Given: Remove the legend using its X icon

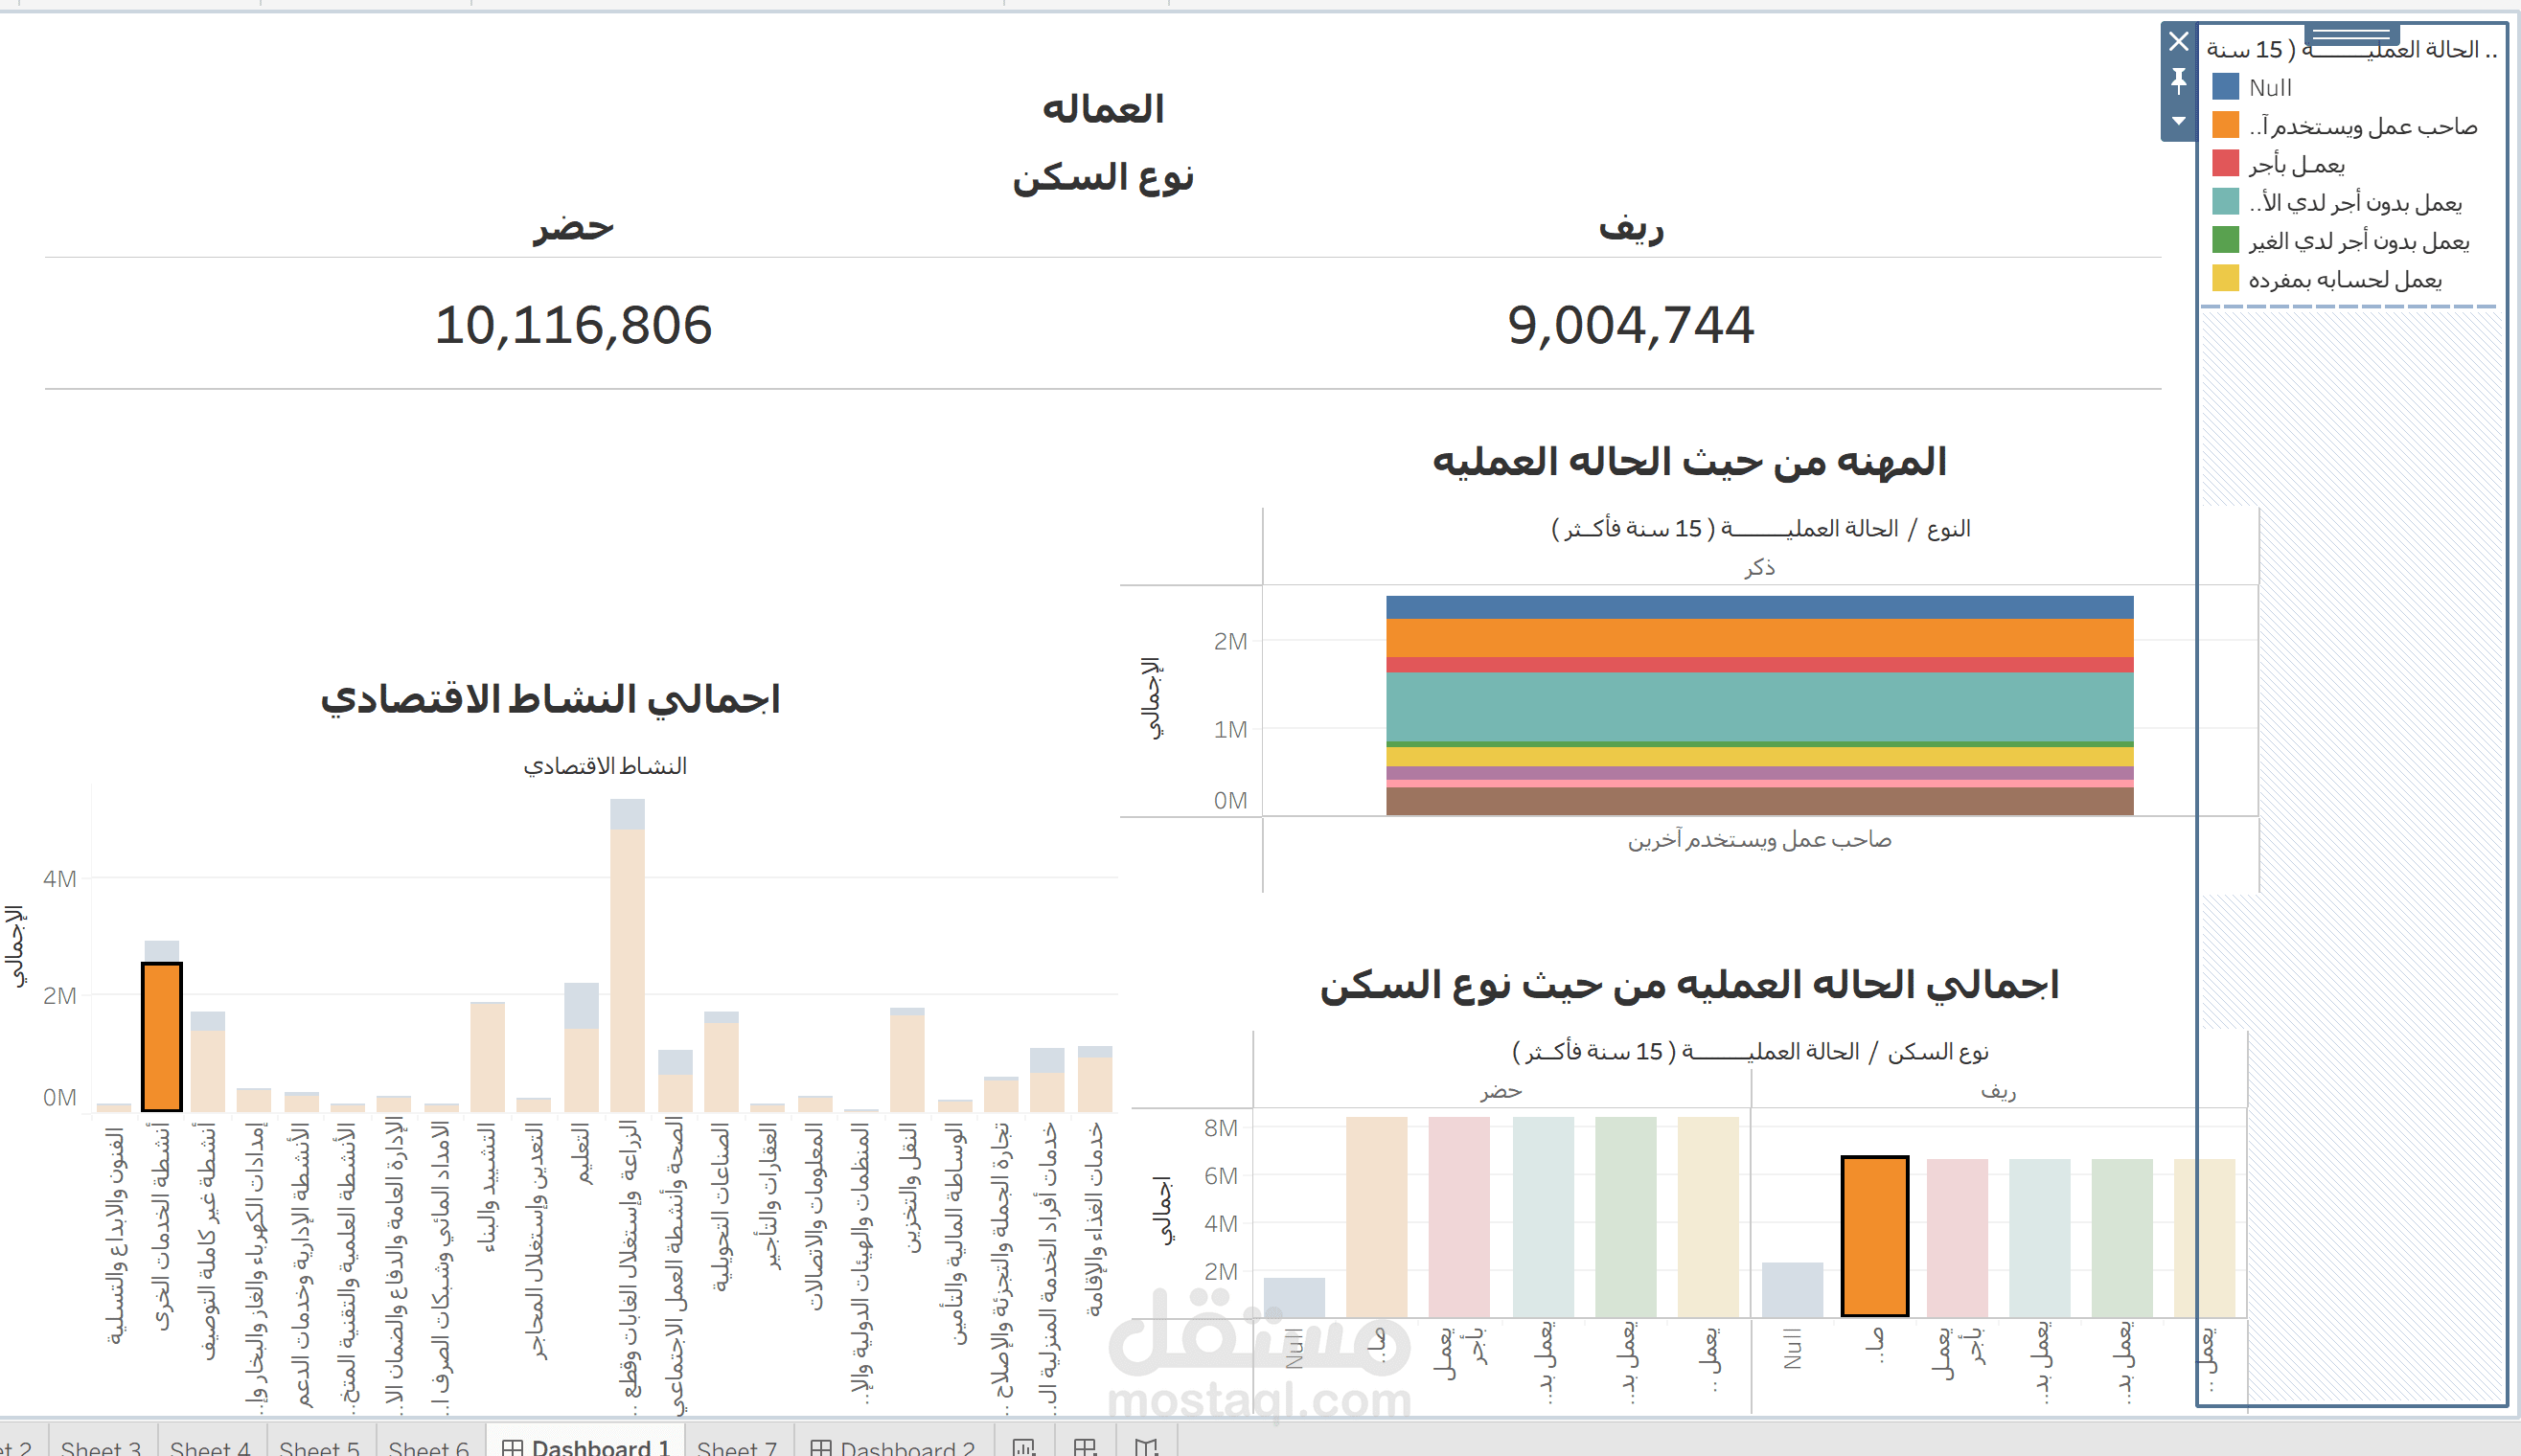Looking at the screenshot, I should pyautogui.click(x=2178, y=41).
